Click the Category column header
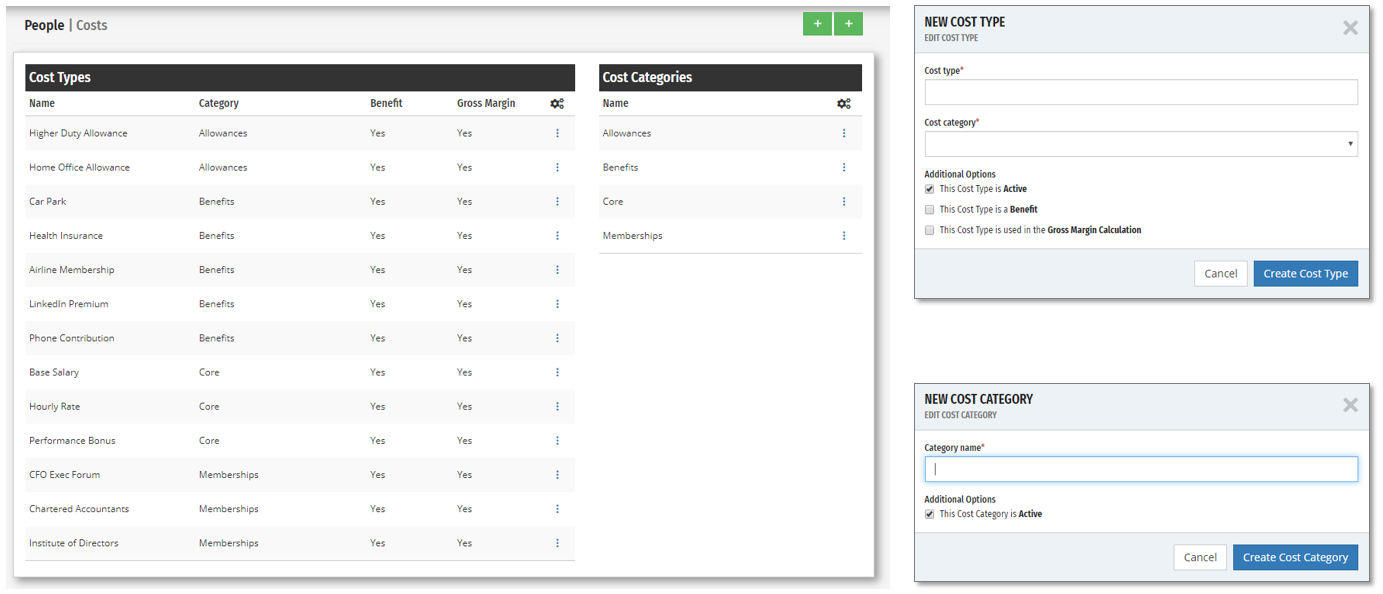 [x=219, y=103]
